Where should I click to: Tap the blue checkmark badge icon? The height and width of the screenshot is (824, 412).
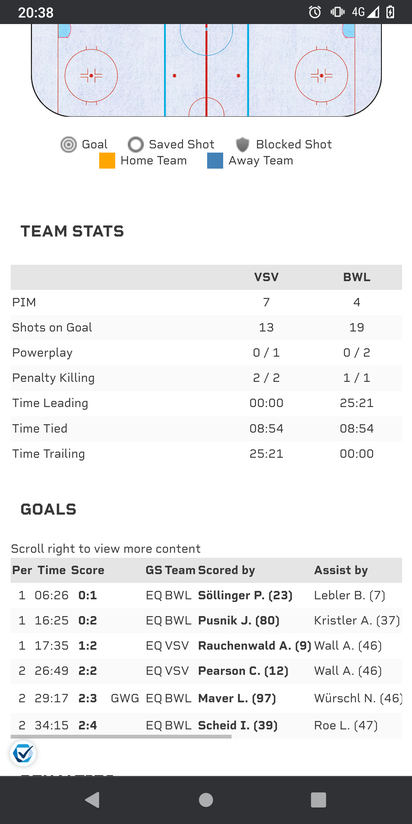tap(23, 753)
